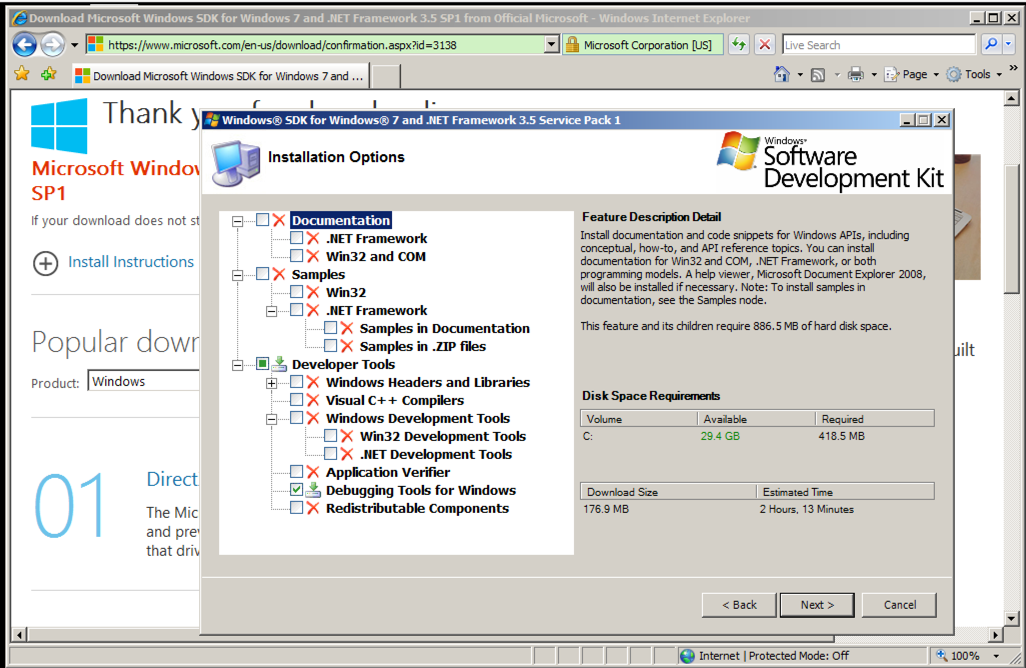The height and width of the screenshot is (668, 1026).
Task: Collapse the Developer Tools tree node
Action: pyautogui.click(x=238, y=365)
